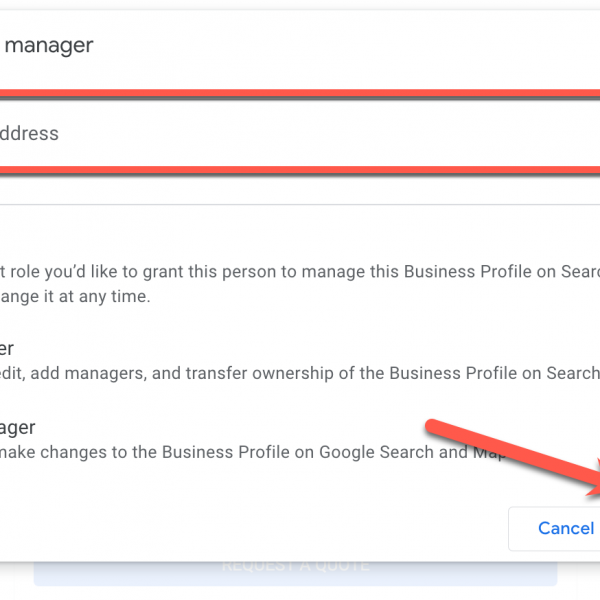Click the empty dialog area left of Cancel
Image resolution: width=600 pixels, height=600 pixels.
[250, 525]
